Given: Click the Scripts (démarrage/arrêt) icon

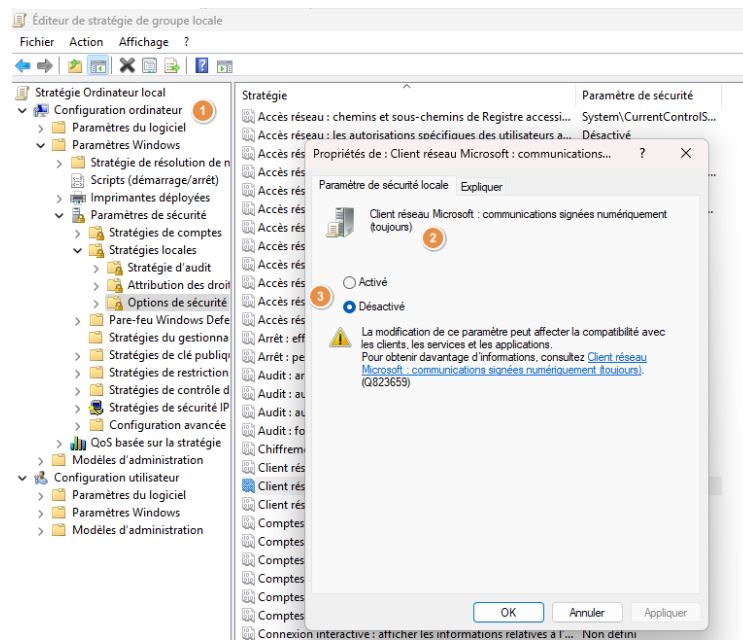Looking at the screenshot, I should [x=77, y=180].
